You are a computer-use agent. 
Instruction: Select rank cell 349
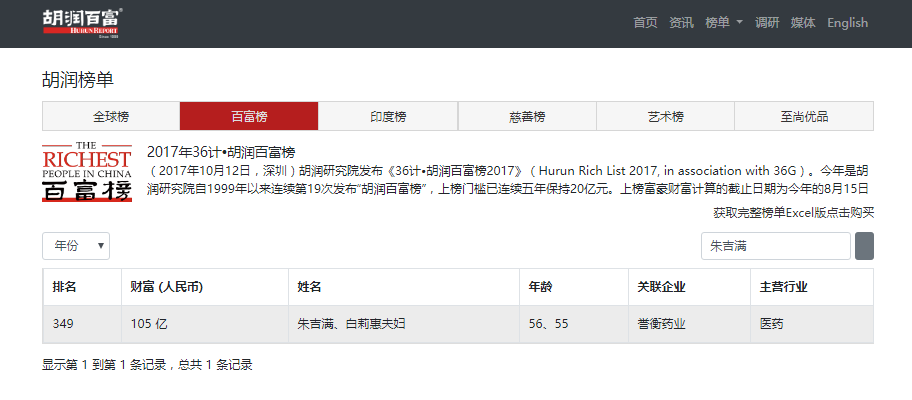point(82,324)
